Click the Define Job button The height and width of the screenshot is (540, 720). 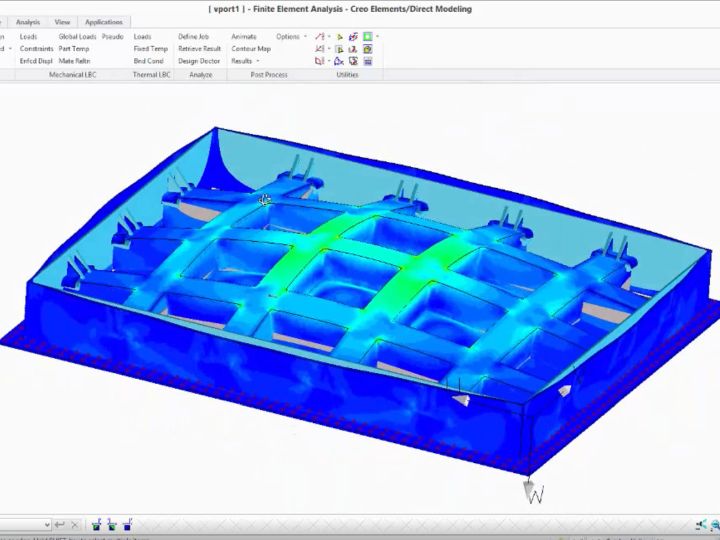coord(193,37)
